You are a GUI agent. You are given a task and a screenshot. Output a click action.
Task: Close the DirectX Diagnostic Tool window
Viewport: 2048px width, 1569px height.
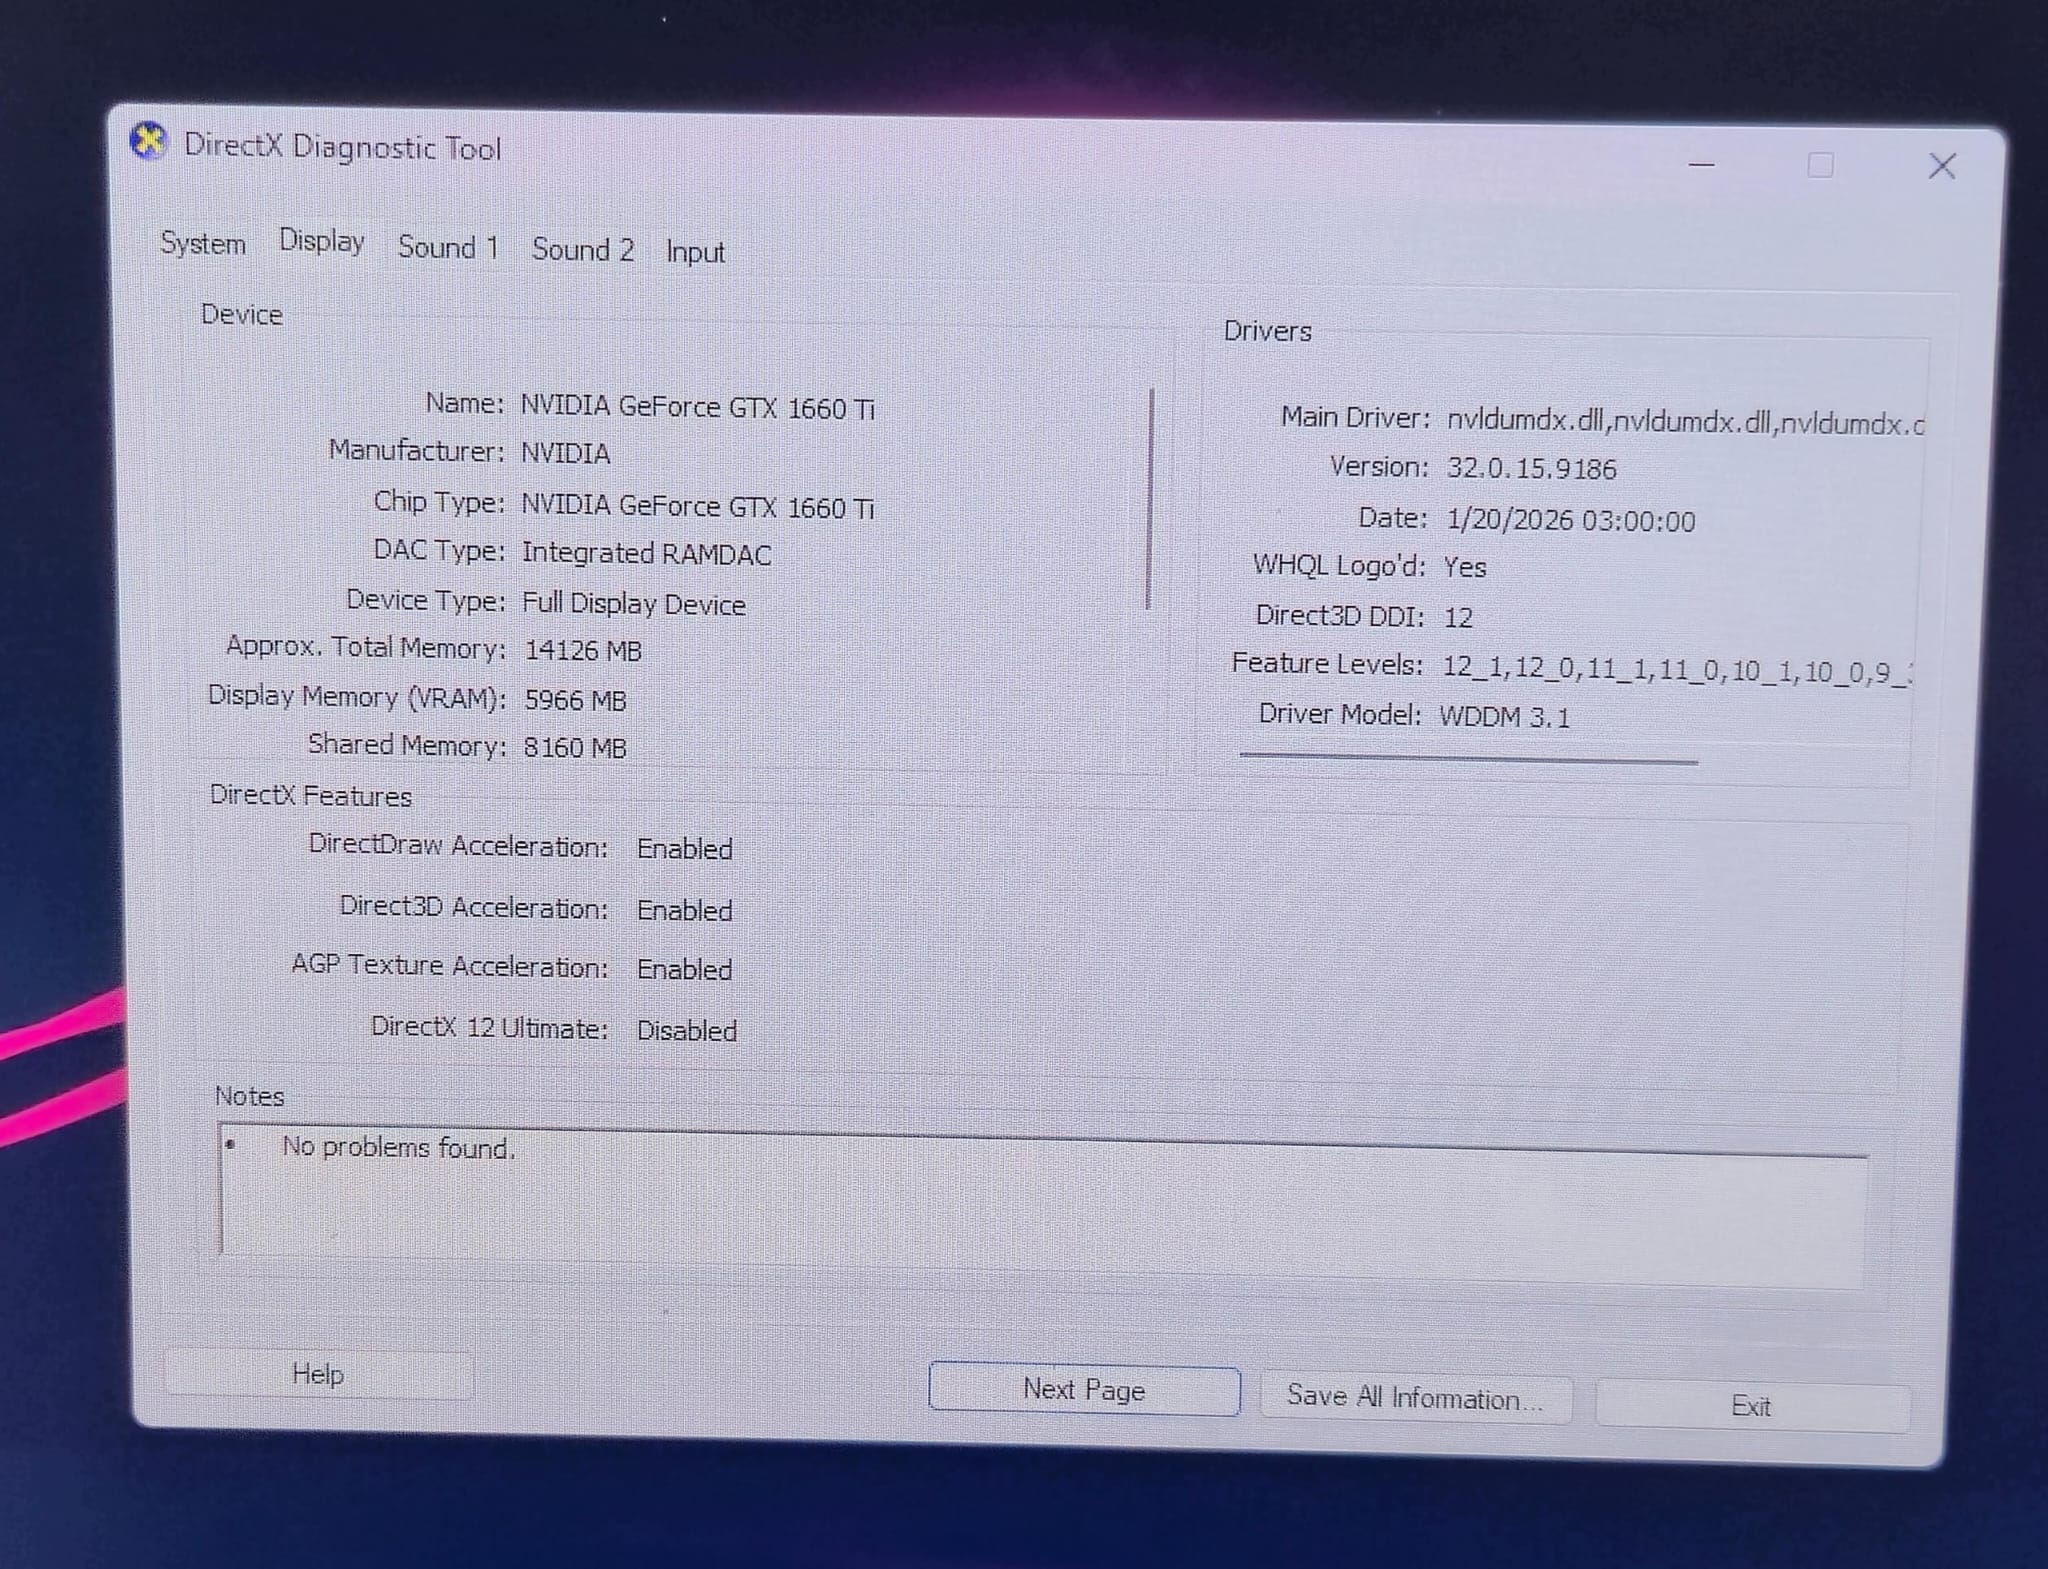1941,166
